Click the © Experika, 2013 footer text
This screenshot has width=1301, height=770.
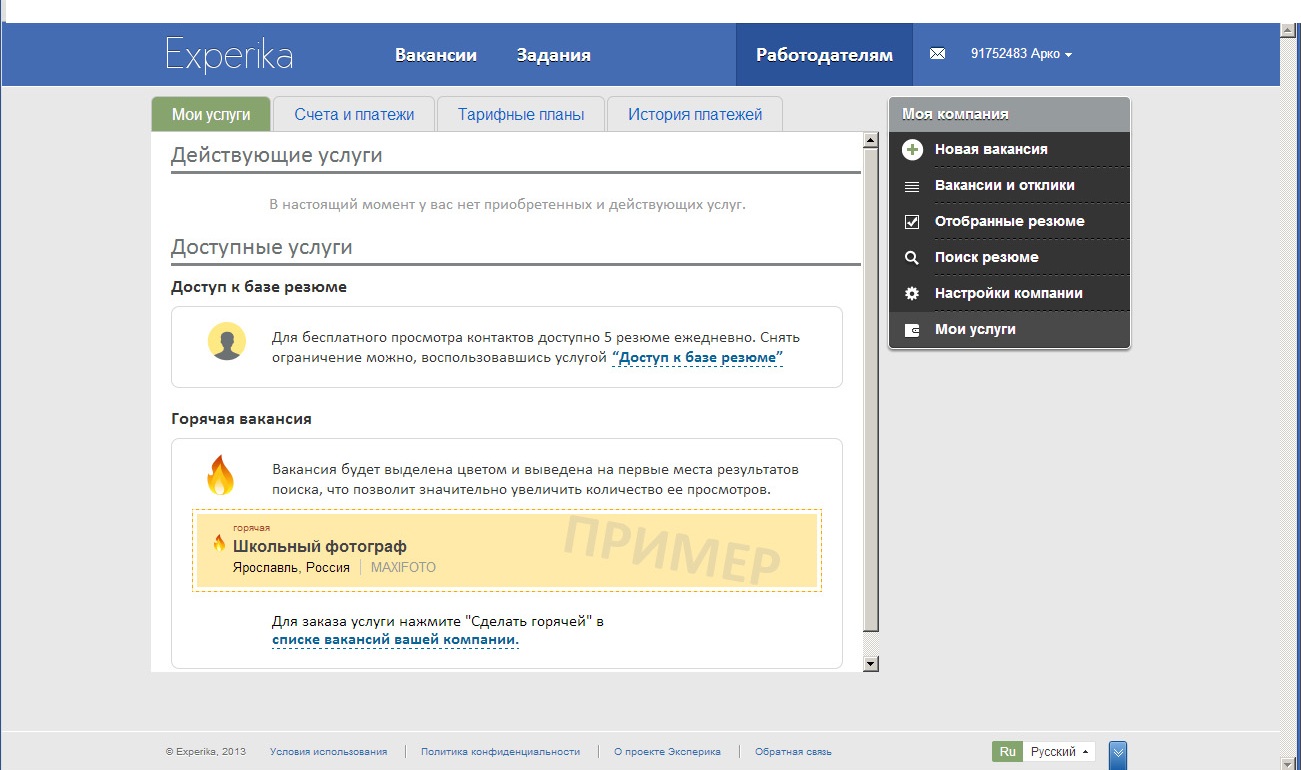coord(206,752)
